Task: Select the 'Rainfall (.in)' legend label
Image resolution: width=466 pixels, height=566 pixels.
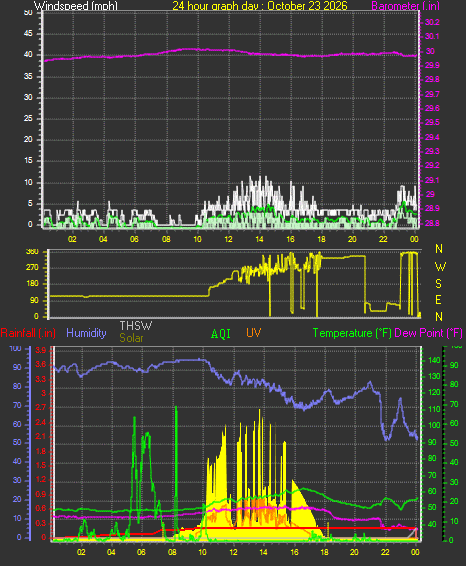Action: point(28,333)
